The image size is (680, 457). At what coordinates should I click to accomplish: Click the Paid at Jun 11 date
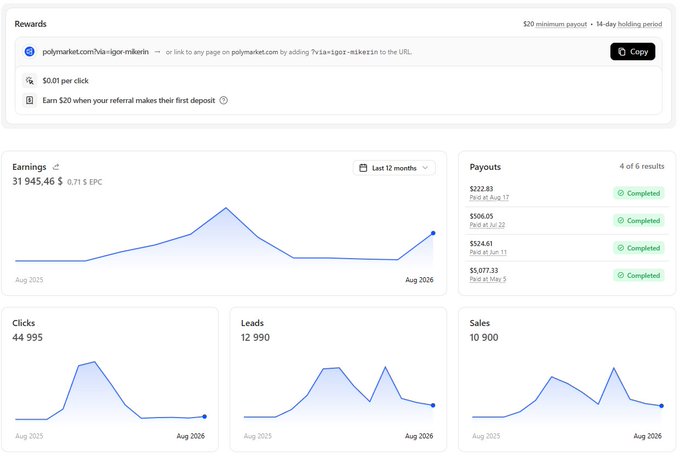pyautogui.click(x=488, y=252)
